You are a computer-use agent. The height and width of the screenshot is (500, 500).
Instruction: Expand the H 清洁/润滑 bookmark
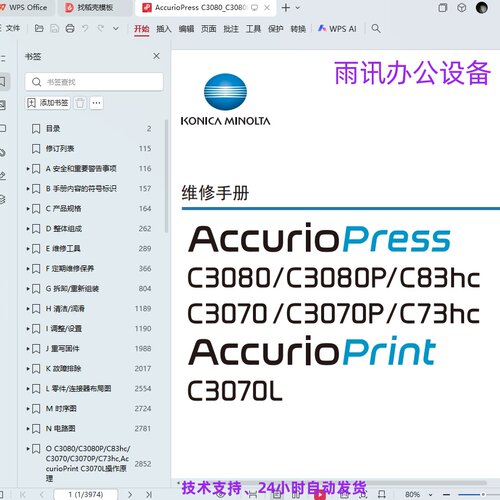click(28, 309)
